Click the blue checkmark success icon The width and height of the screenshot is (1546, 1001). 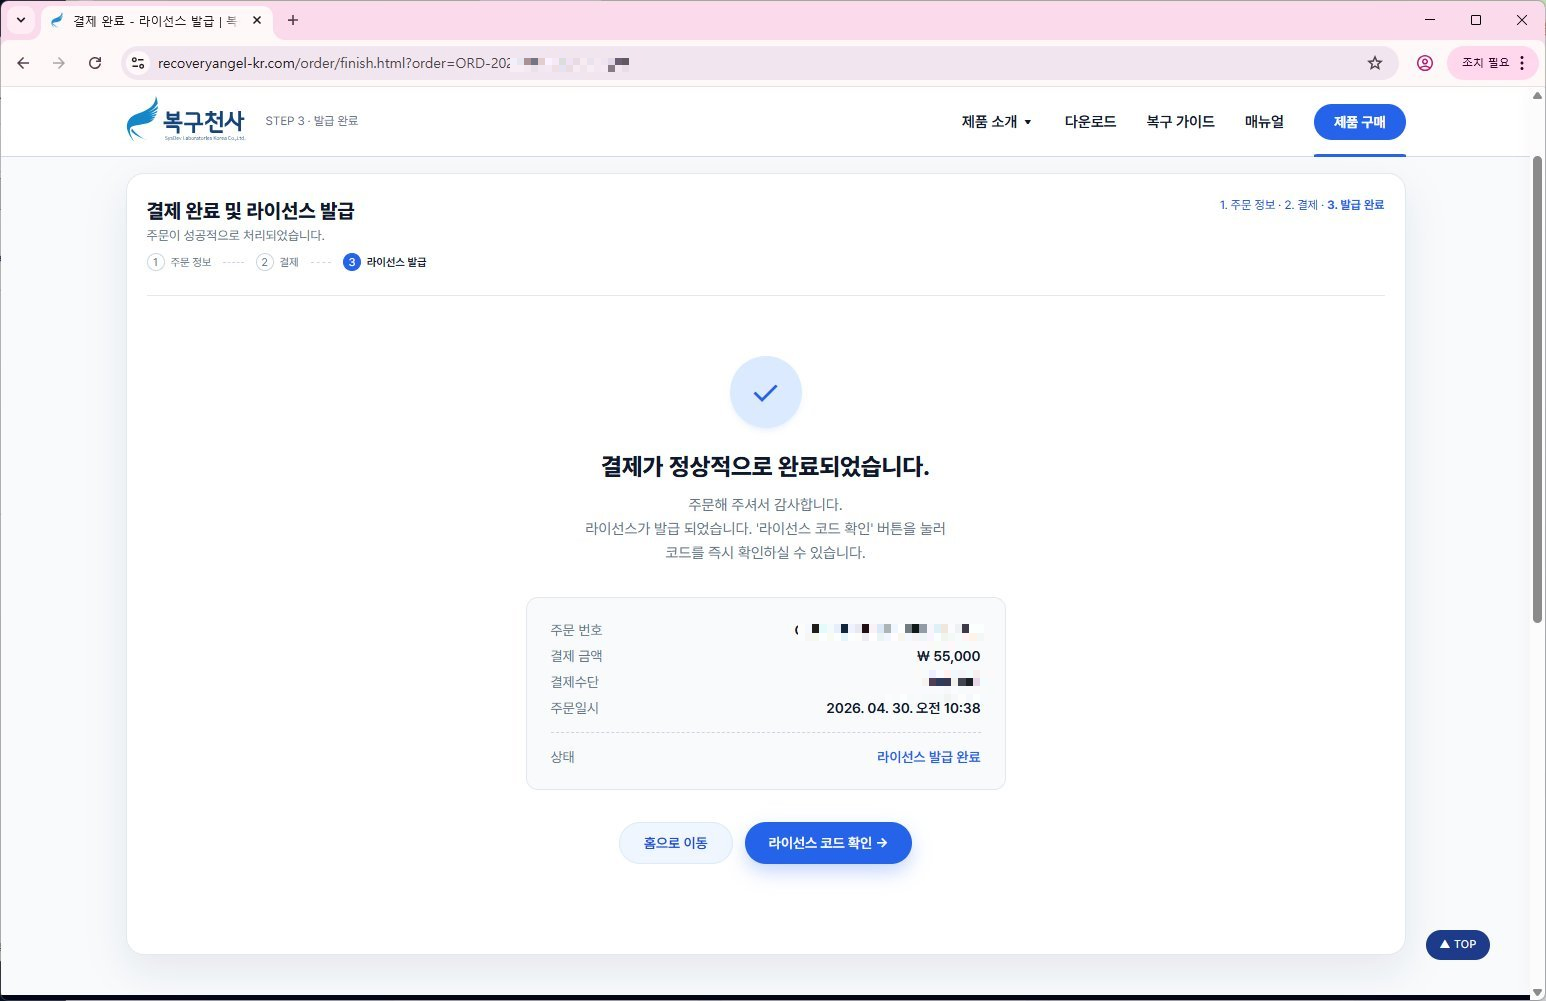coord(766,392)
